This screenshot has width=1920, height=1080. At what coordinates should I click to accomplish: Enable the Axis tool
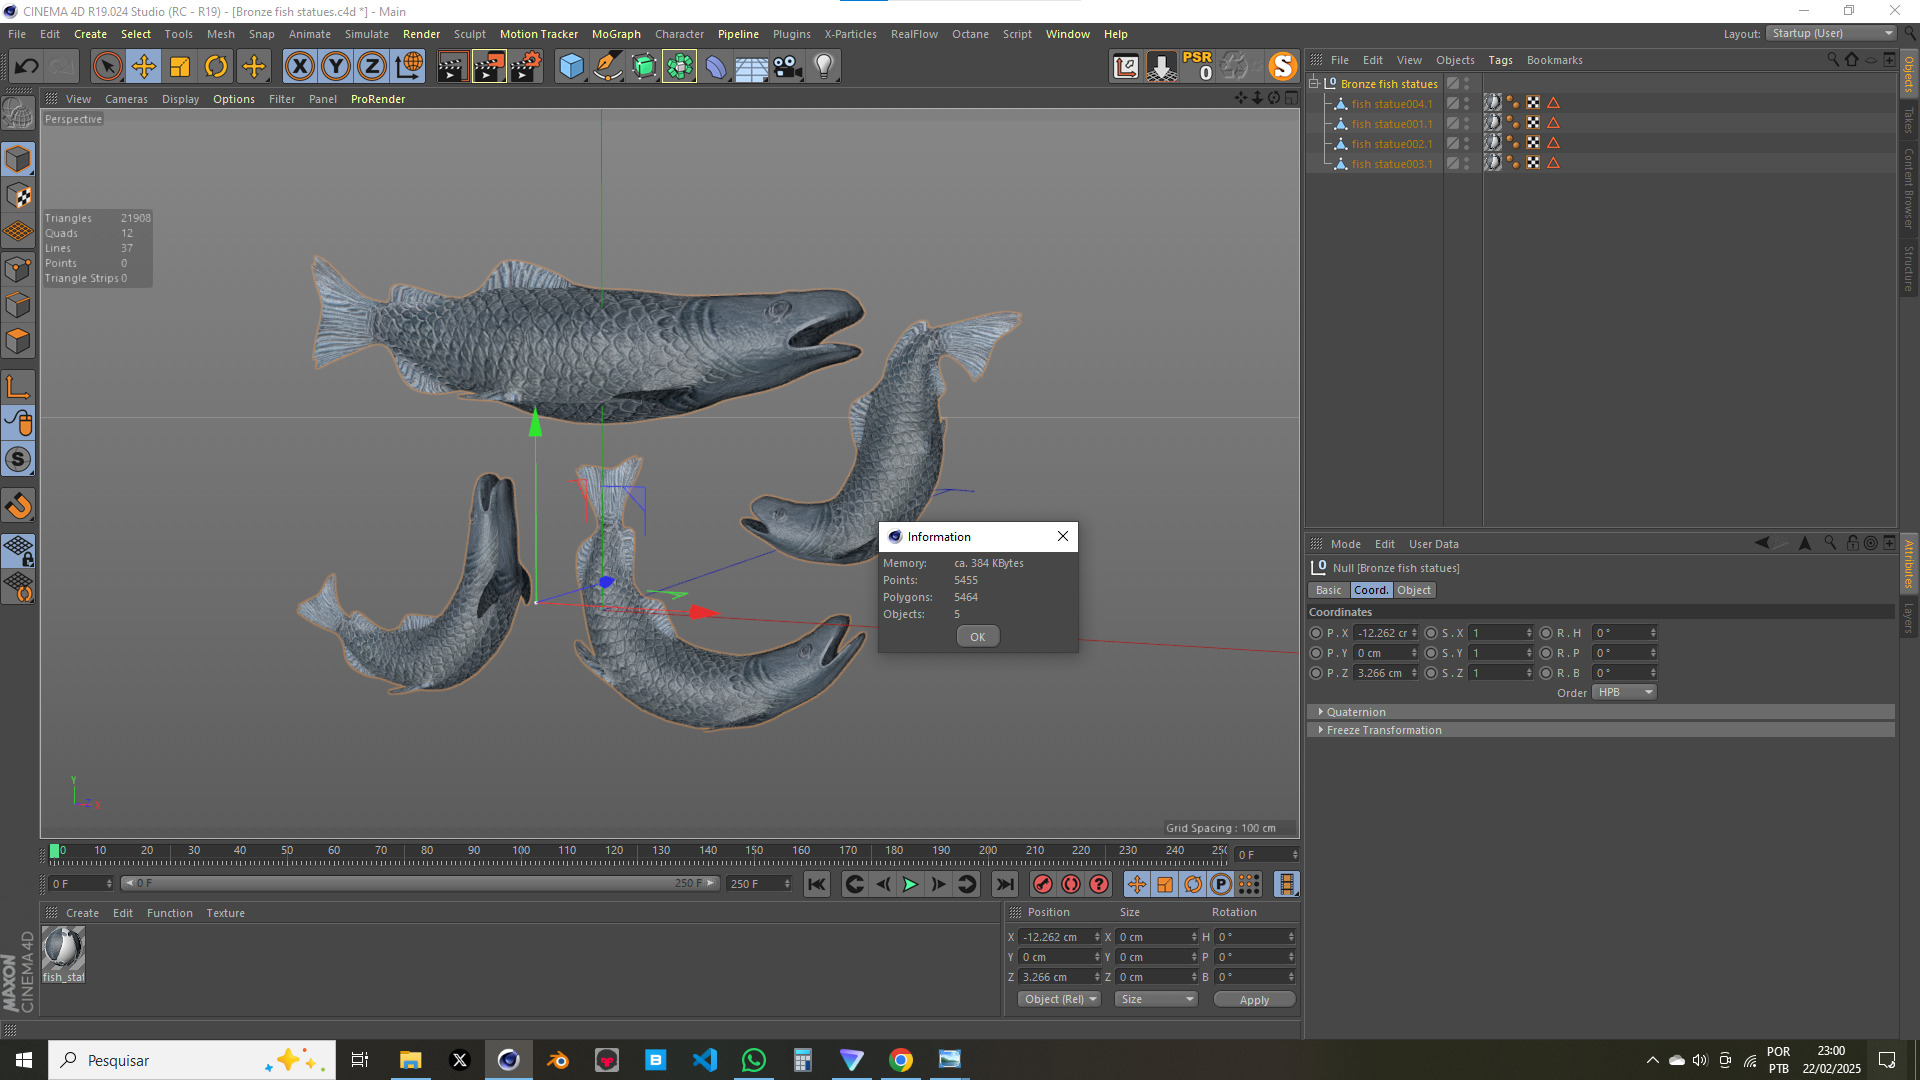point(18,387)
